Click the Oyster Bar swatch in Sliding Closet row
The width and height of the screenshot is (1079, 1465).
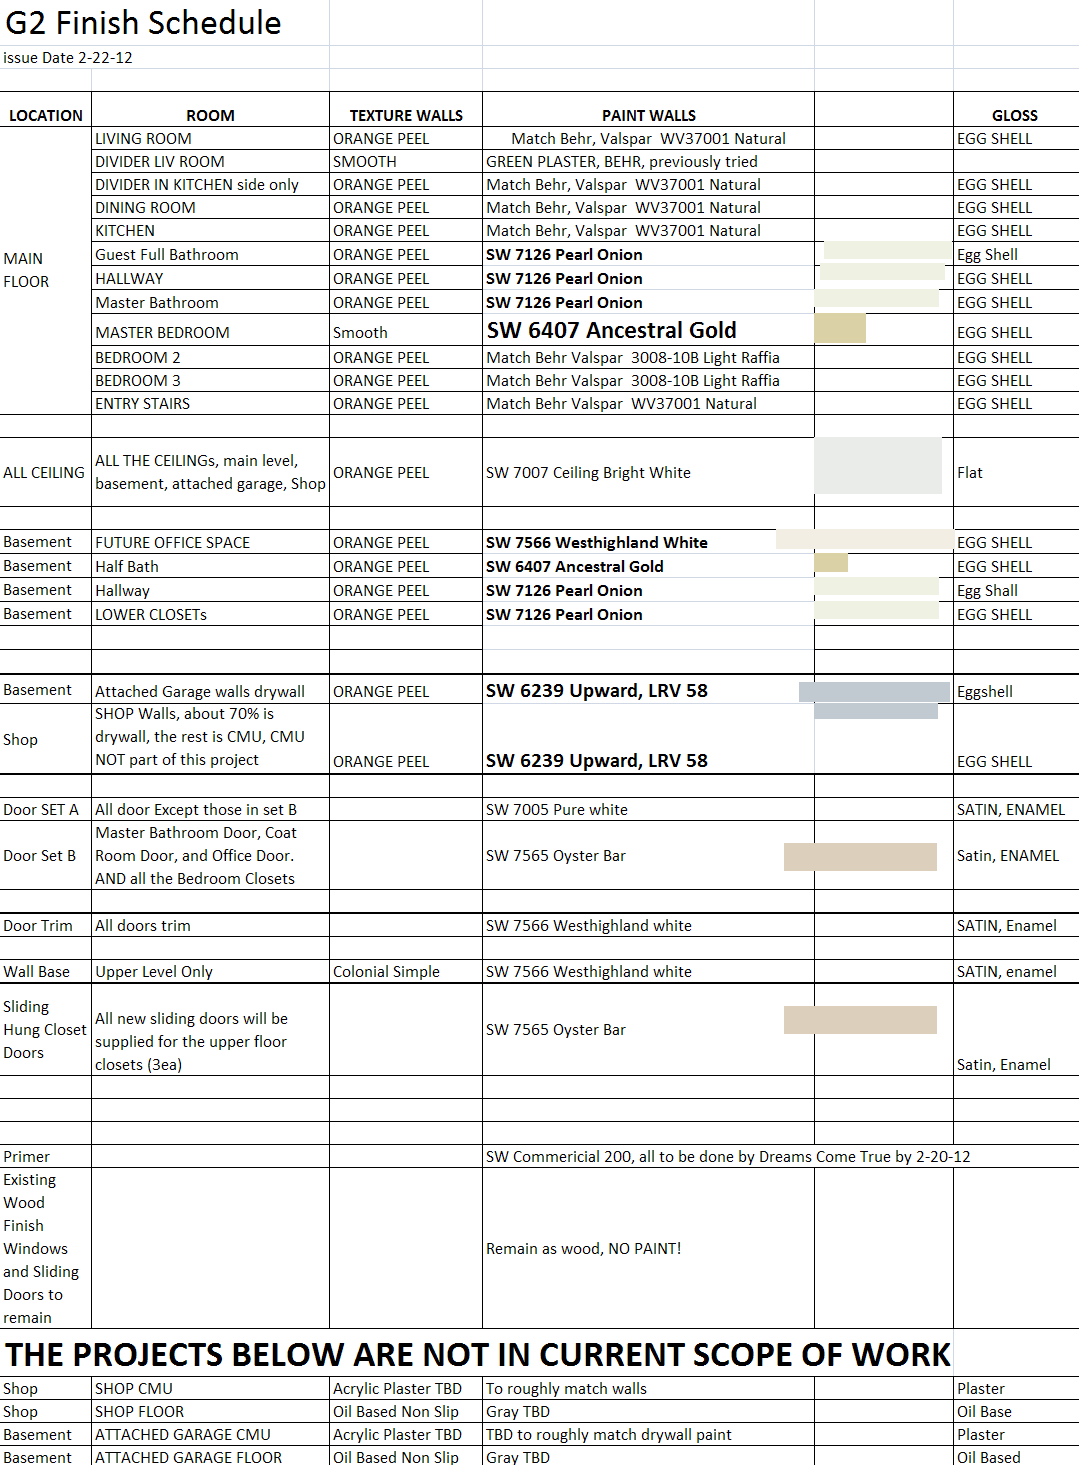[860, 1020]
